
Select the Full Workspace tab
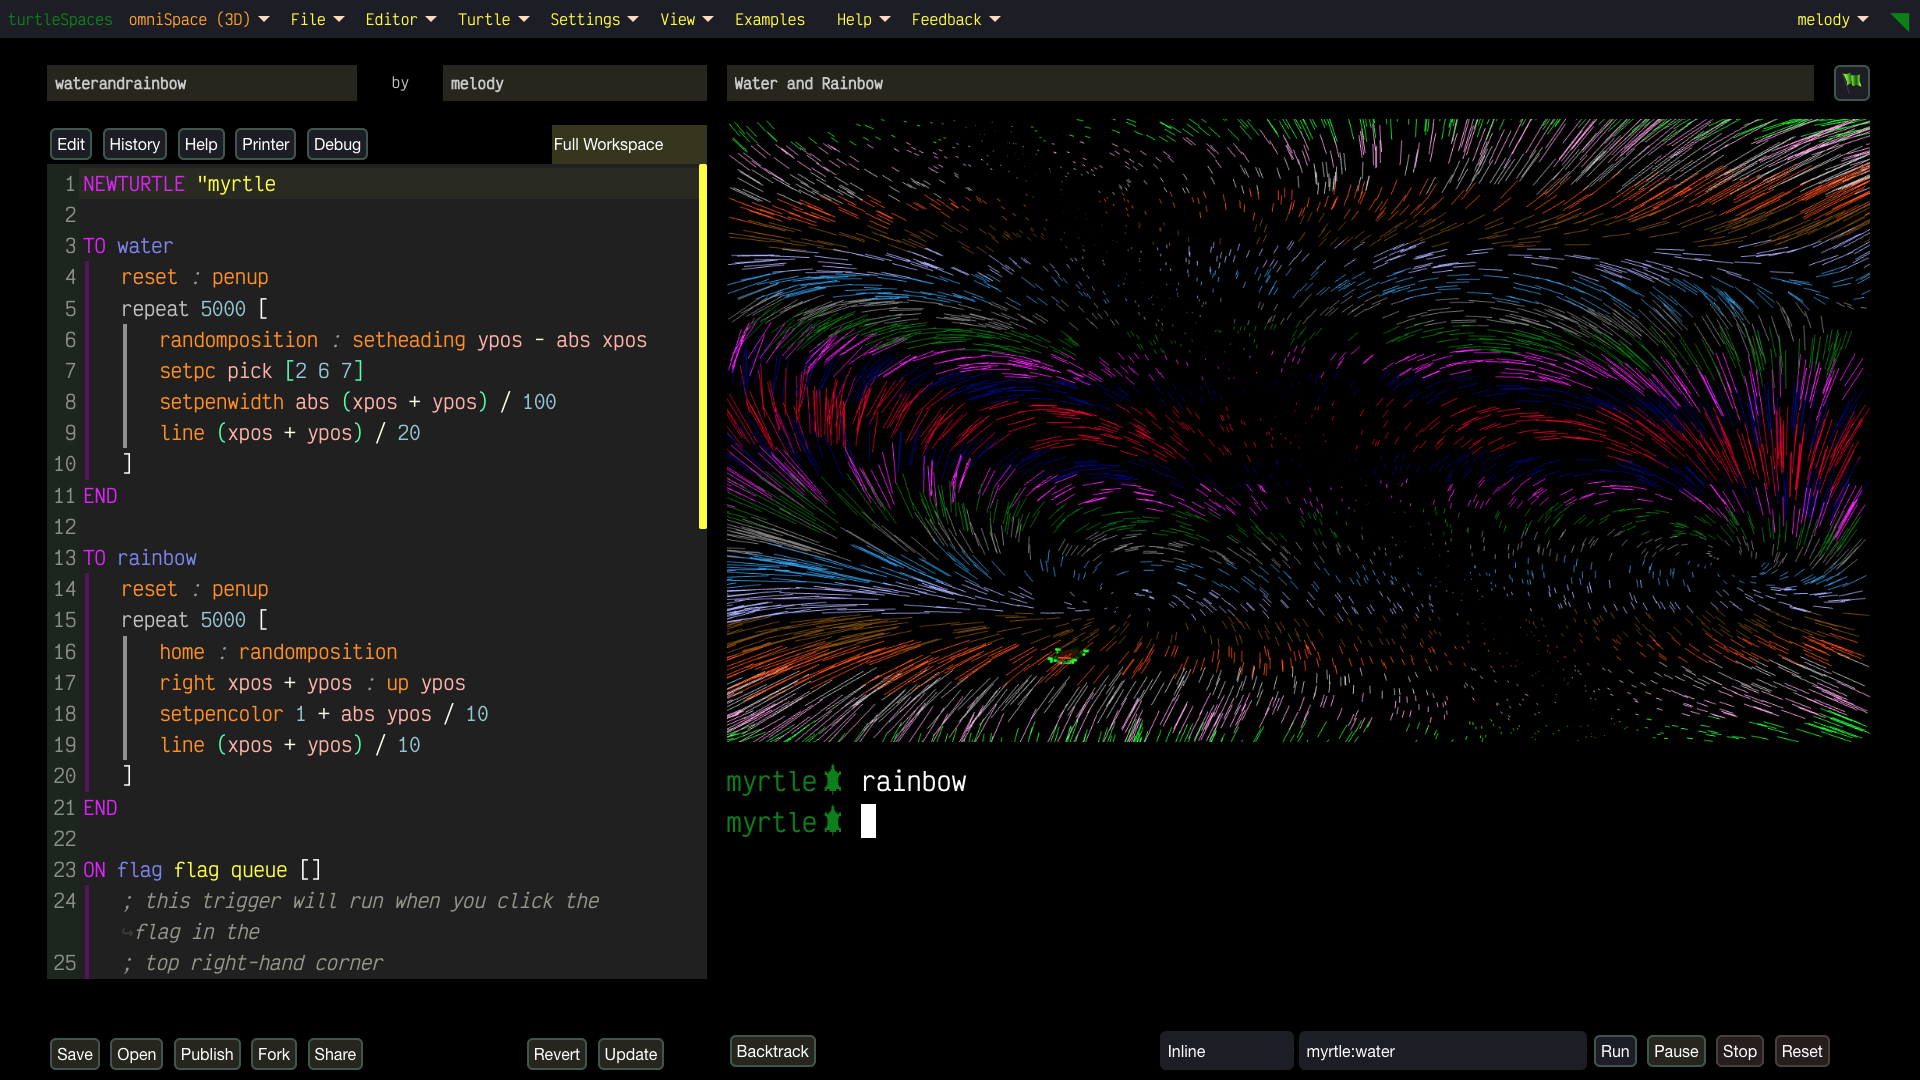608,144
